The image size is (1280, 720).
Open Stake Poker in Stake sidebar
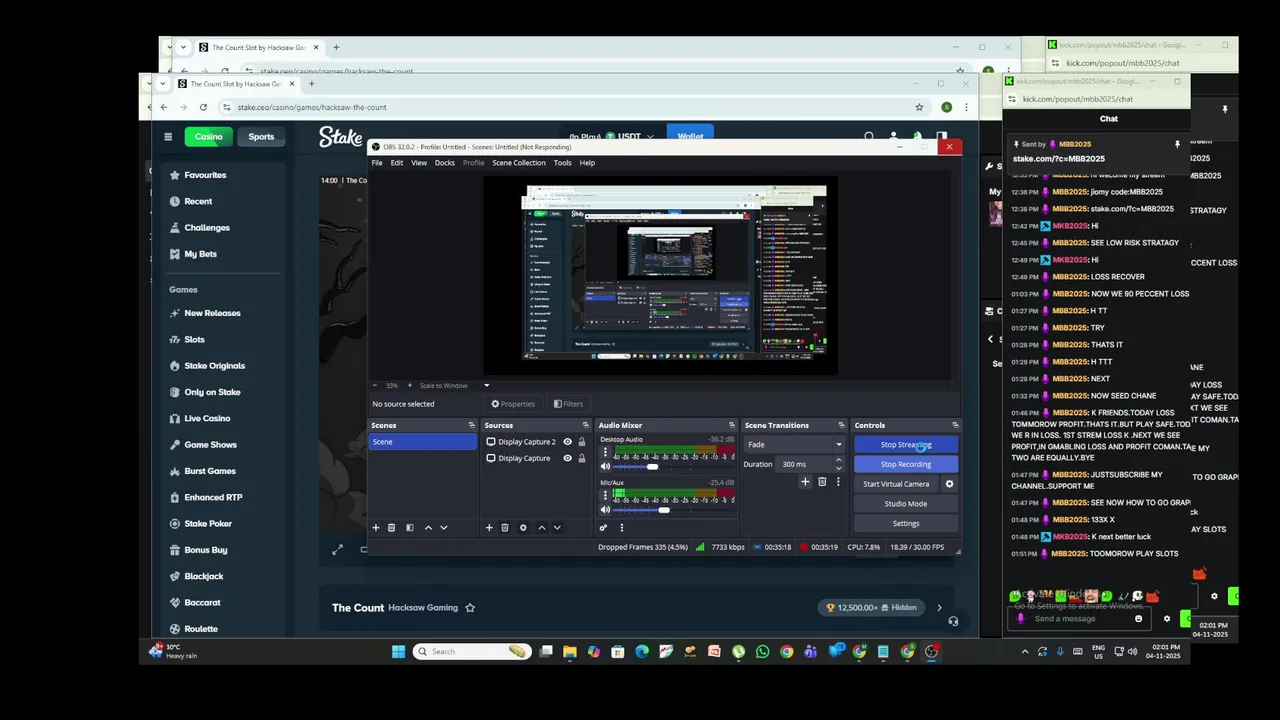(x=208, y=524)
